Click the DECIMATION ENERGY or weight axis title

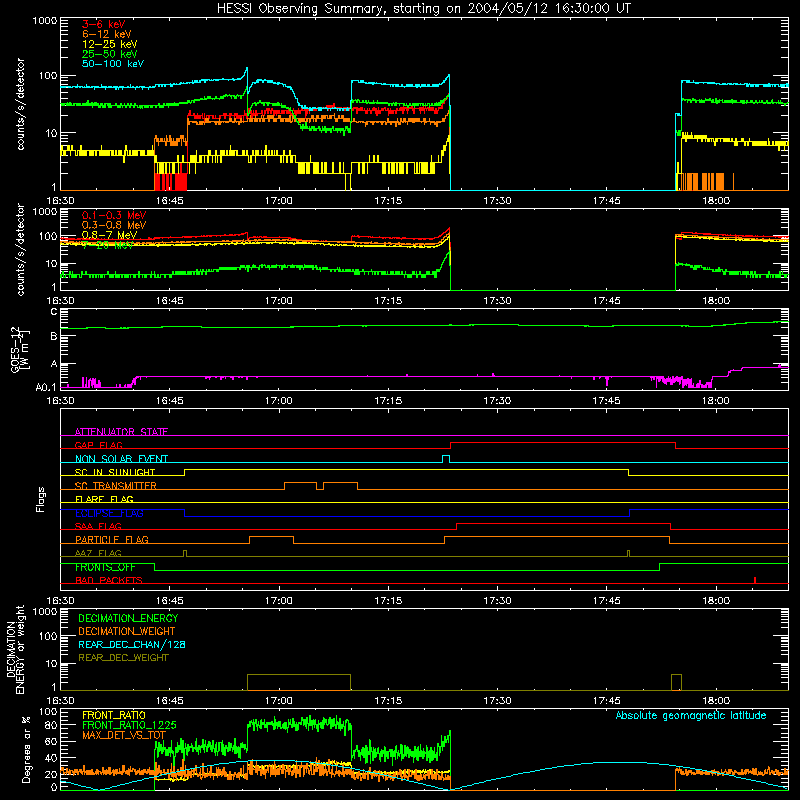click(x=15, y=649)
